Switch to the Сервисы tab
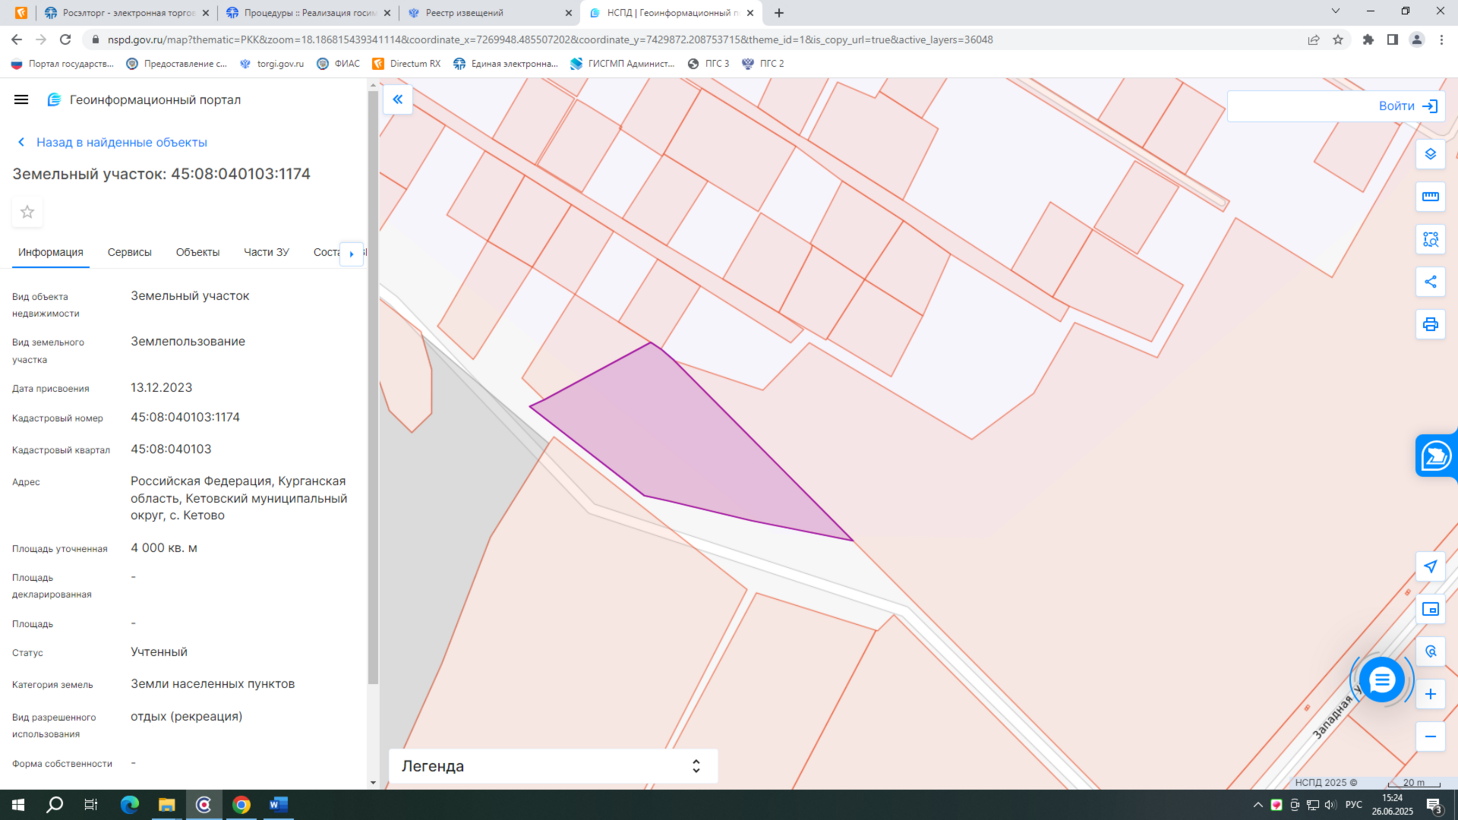Image resolution: width=1458 pixels, height=820 pixels. 129,252
